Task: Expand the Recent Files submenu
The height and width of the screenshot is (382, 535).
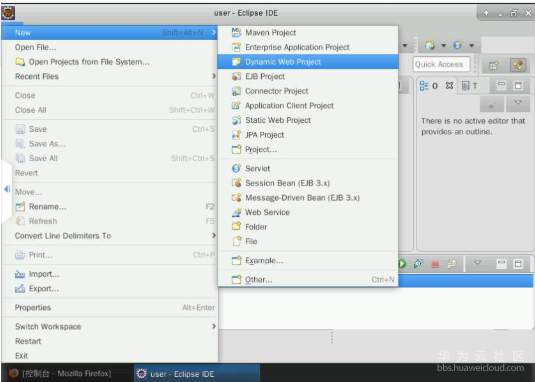Action: pos(109,76)
